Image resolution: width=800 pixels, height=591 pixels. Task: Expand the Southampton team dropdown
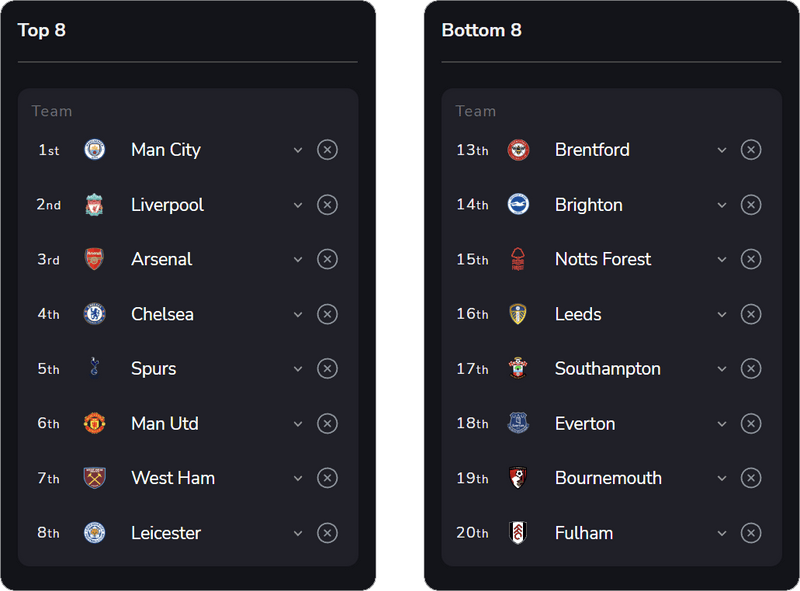point(722,368)
